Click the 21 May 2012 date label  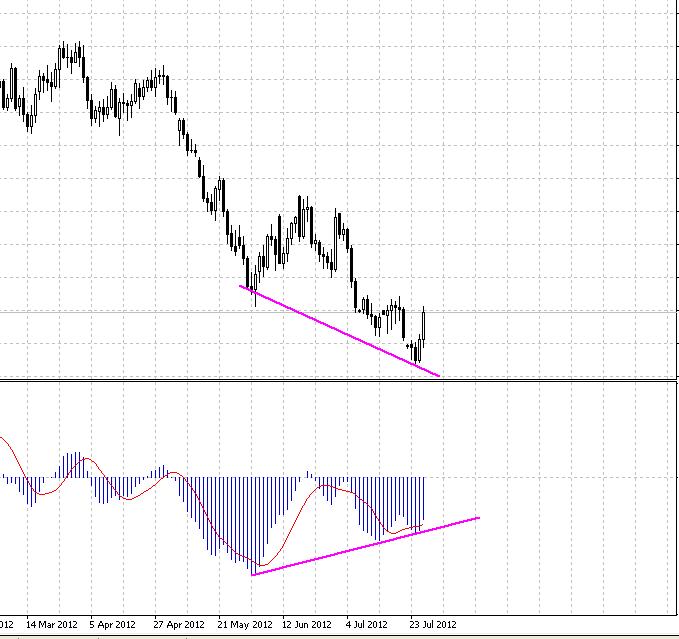245,625
